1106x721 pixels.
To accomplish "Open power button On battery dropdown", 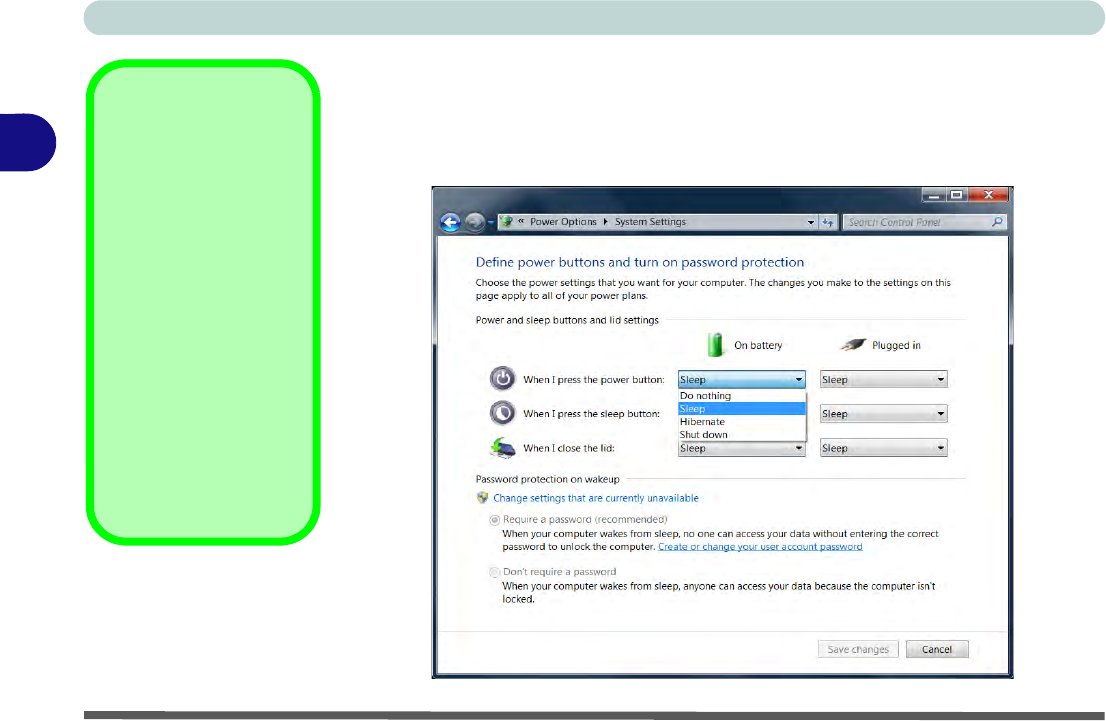I will click(741, 380).
